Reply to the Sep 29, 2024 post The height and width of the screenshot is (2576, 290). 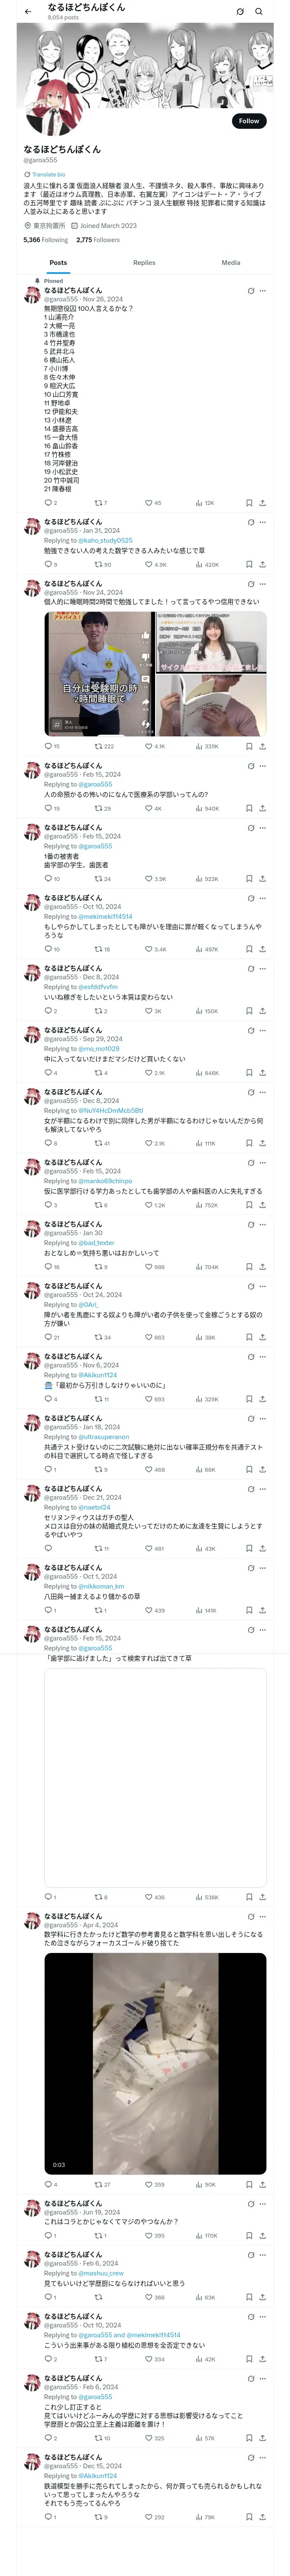pyautogui.click(x=48, y=1073)
